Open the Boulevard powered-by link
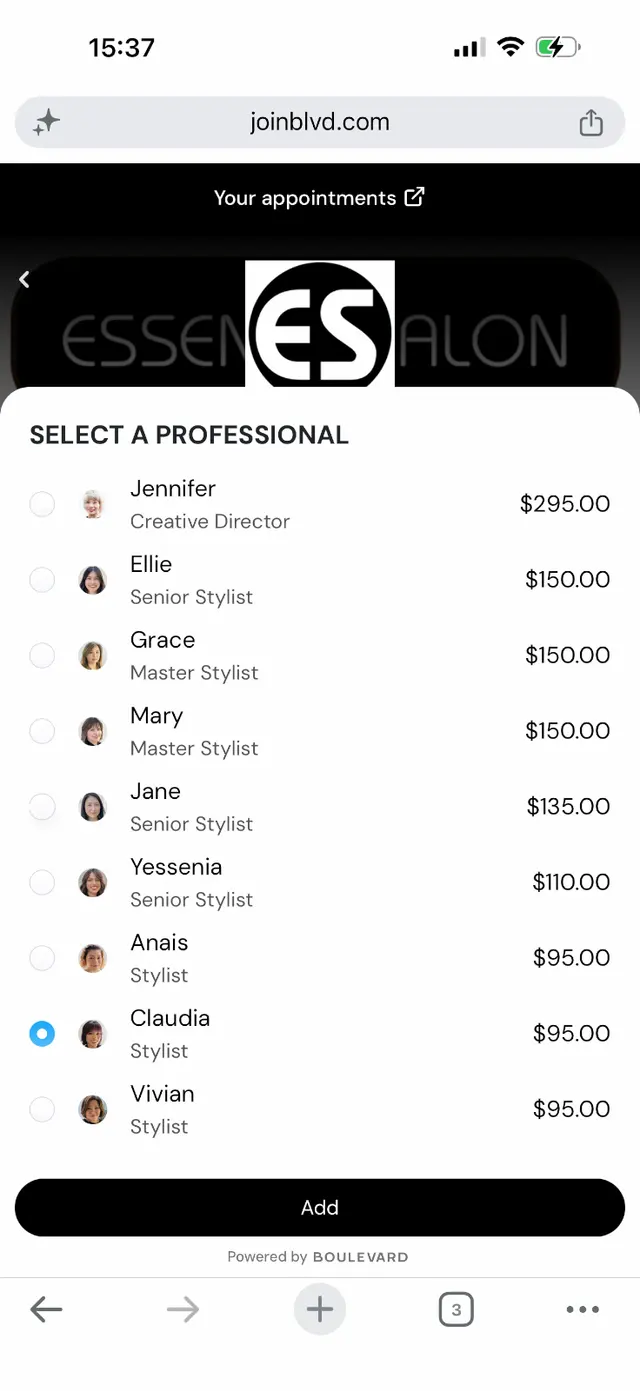Screen dimensions: 640x1391 click(x=318, y=1257)
